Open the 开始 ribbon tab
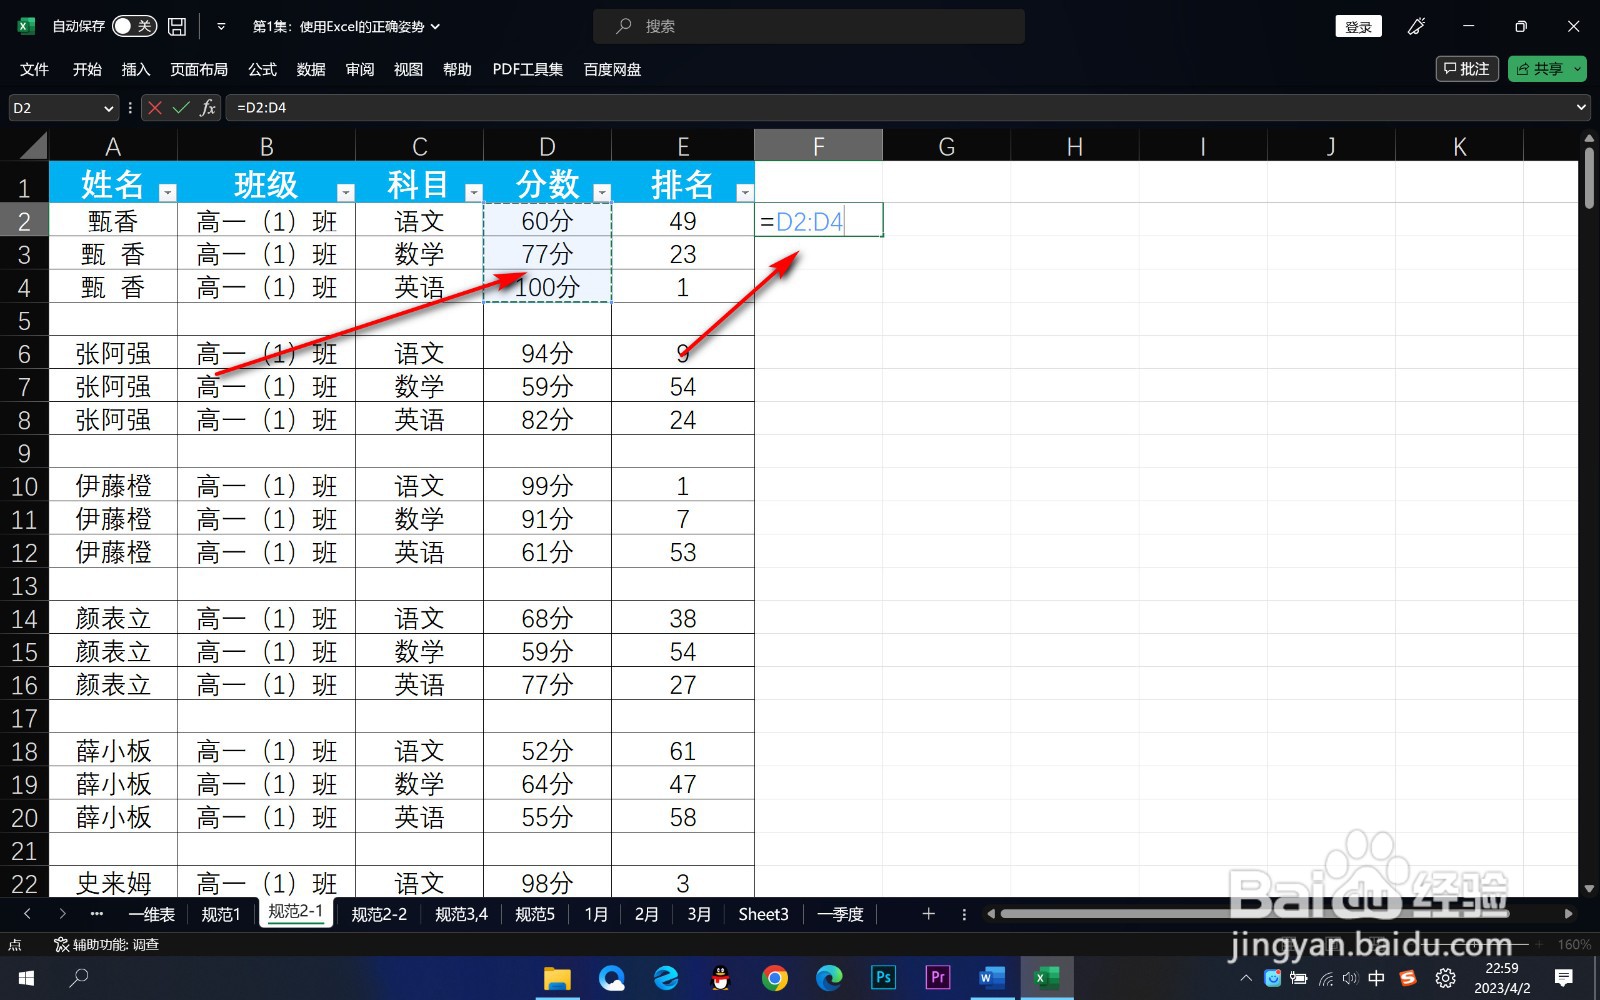1600x1000 pixels. (87, 69)
